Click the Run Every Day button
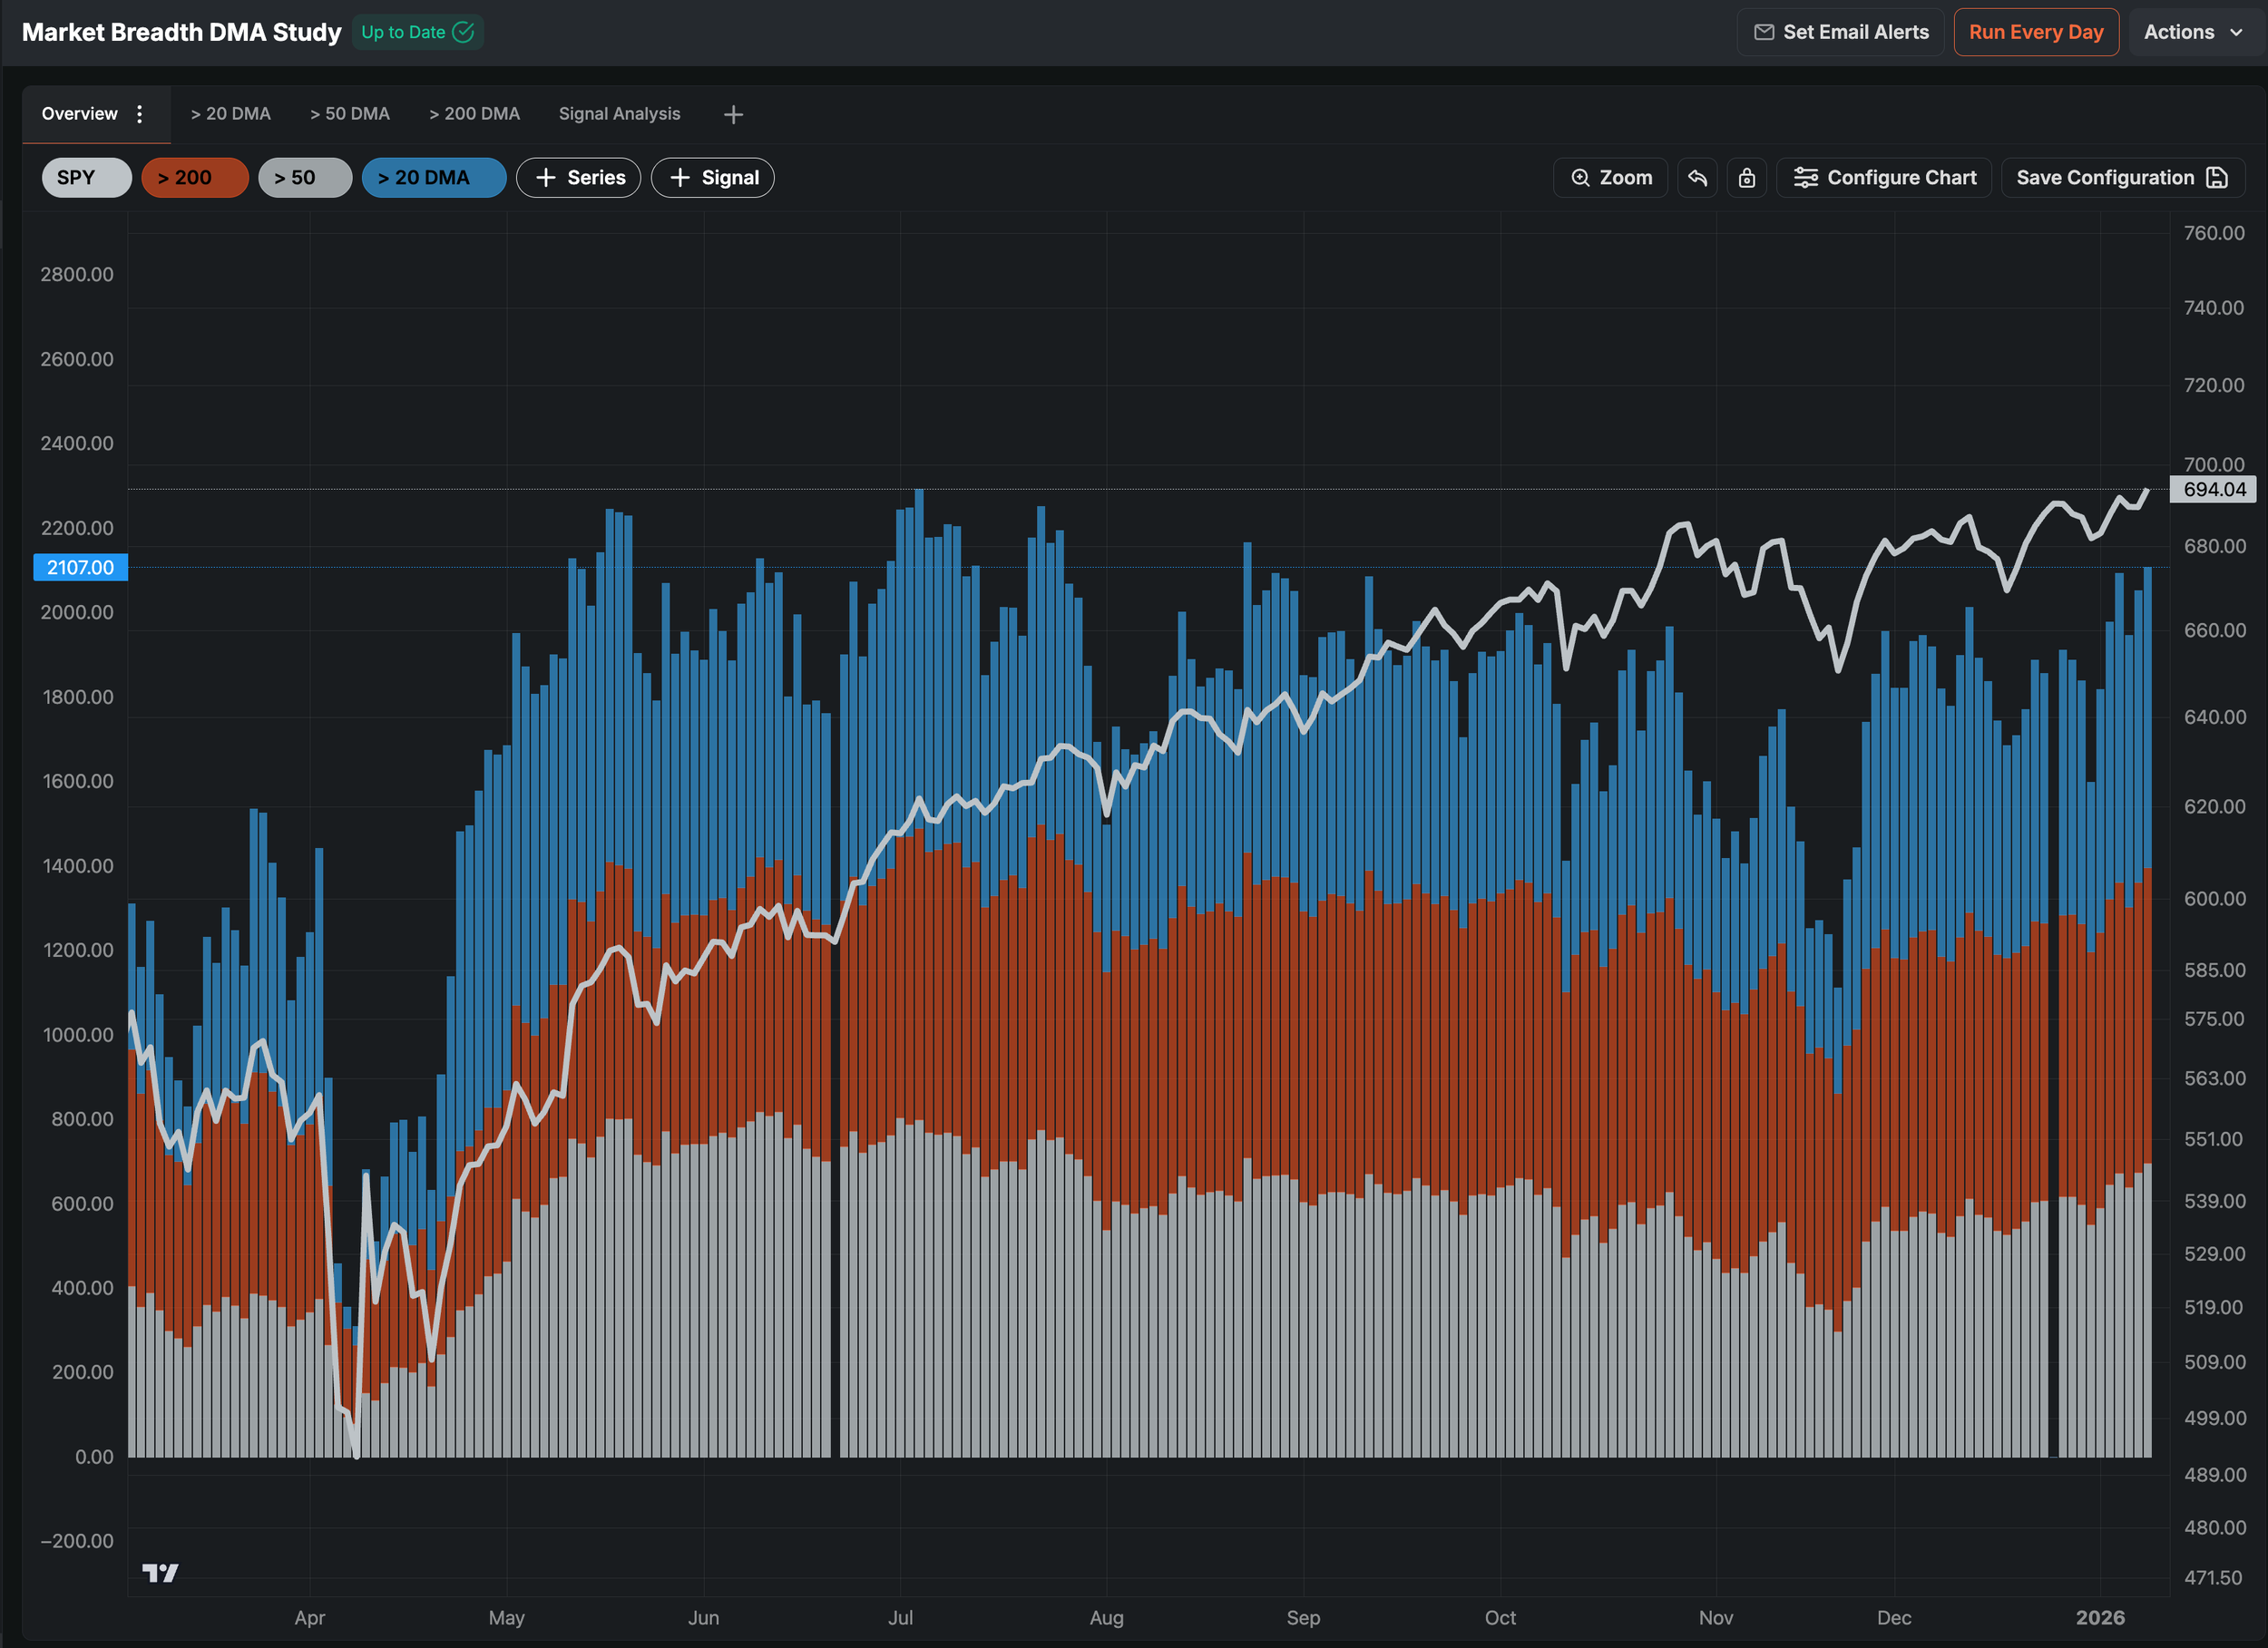 point(2035,32)
